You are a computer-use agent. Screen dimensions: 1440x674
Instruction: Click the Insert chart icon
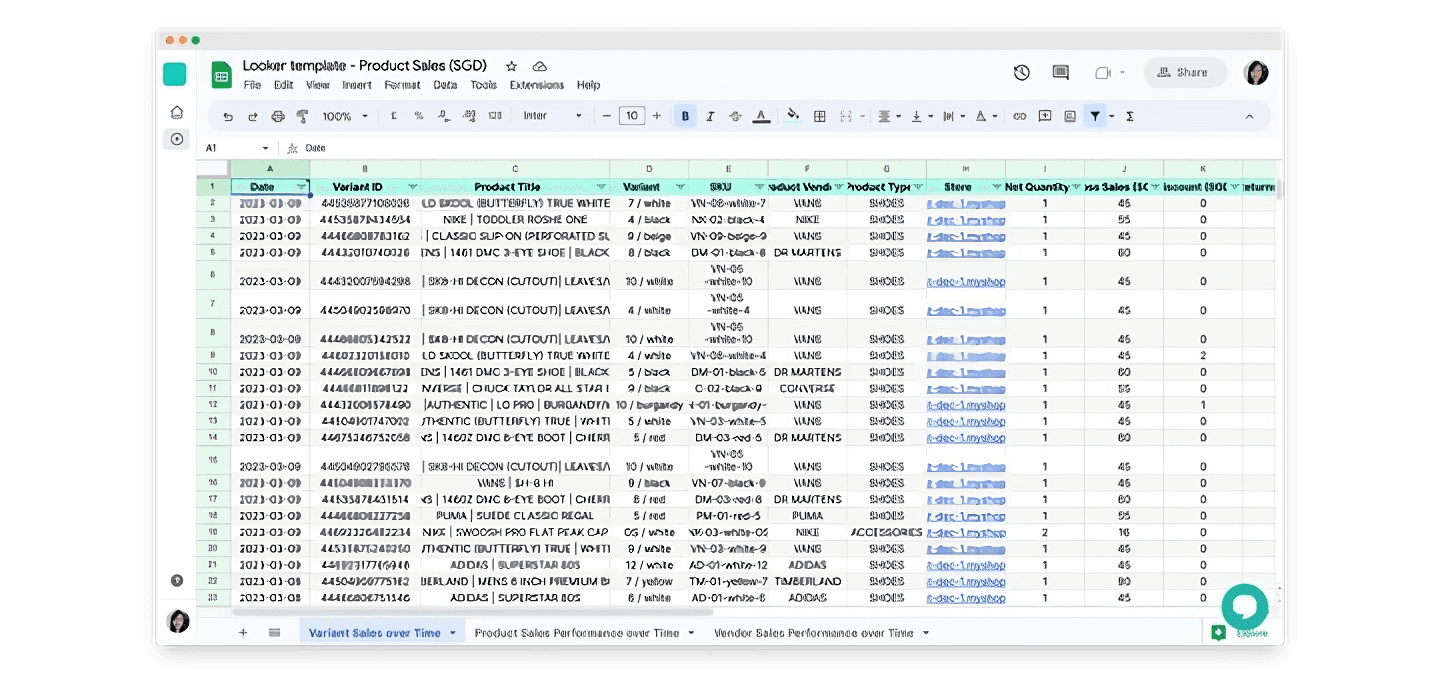pos(1070,116)
